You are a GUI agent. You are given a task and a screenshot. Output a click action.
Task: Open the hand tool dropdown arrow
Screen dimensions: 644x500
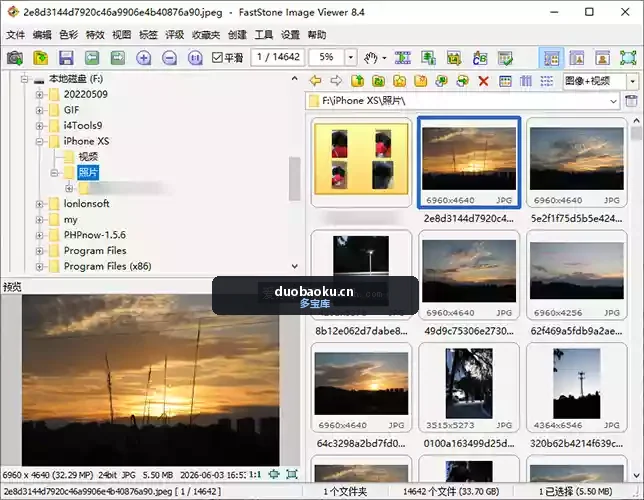384,58
